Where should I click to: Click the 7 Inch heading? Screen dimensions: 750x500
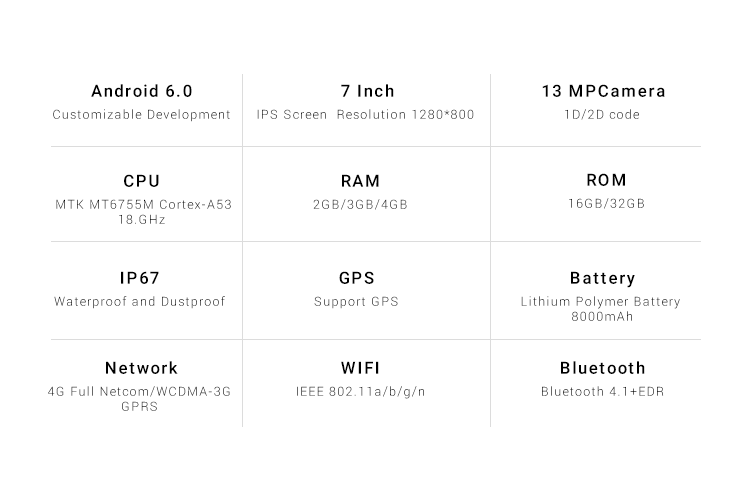pyautogui.click(x=368, y=91)
